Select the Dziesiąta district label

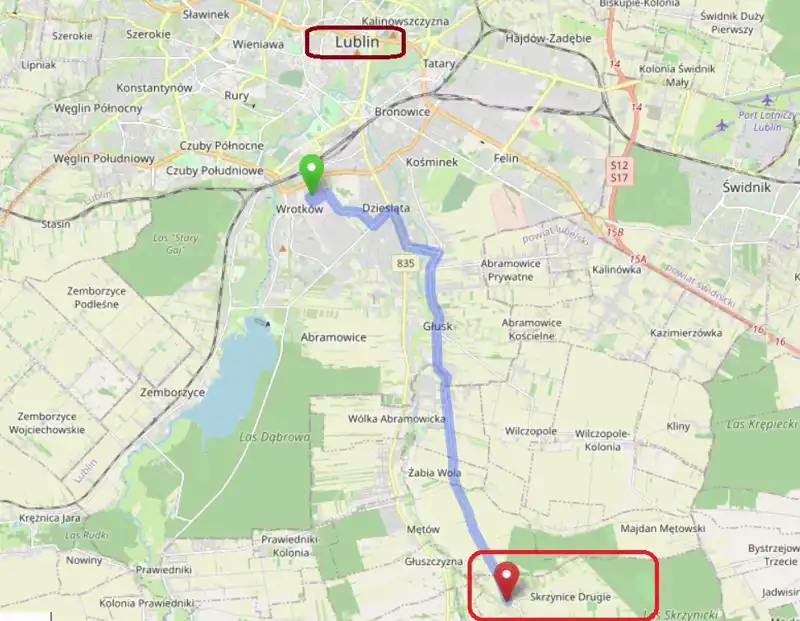(386, 208)
